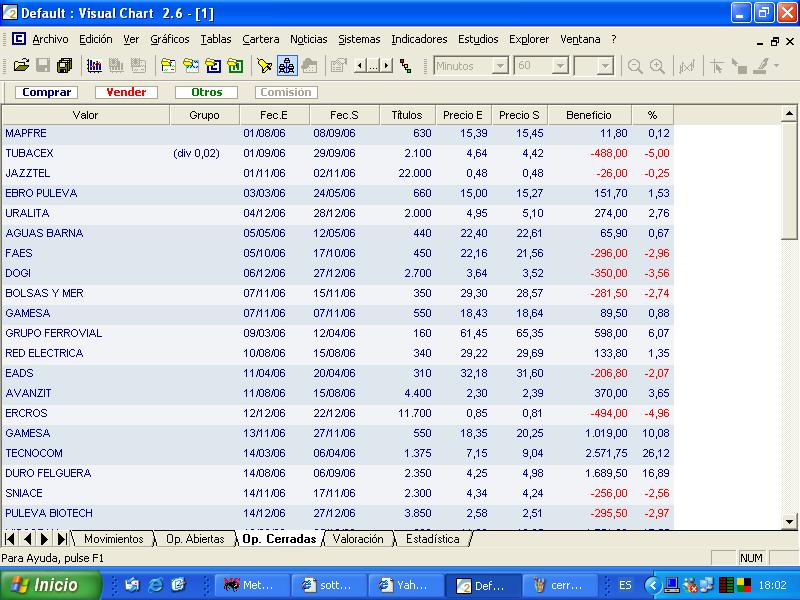Click the Visual Chart document icon in menu bar
The height and width of the screenshot is (600, 800).
[18, 39]
